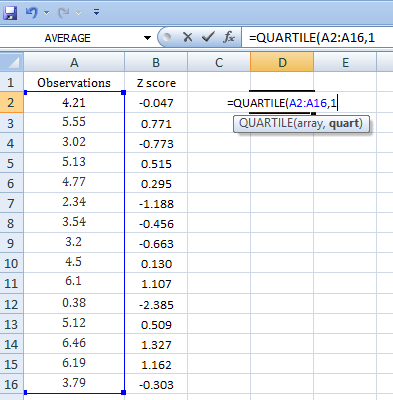Click cell containing 3.79

click(74, 384)
